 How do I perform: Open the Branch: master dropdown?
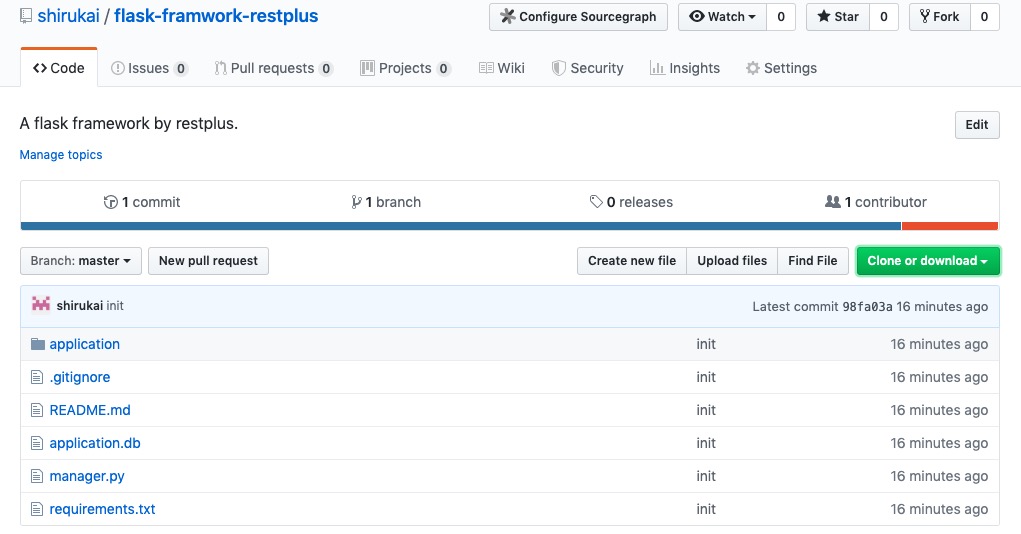click(x=81, y=260)
